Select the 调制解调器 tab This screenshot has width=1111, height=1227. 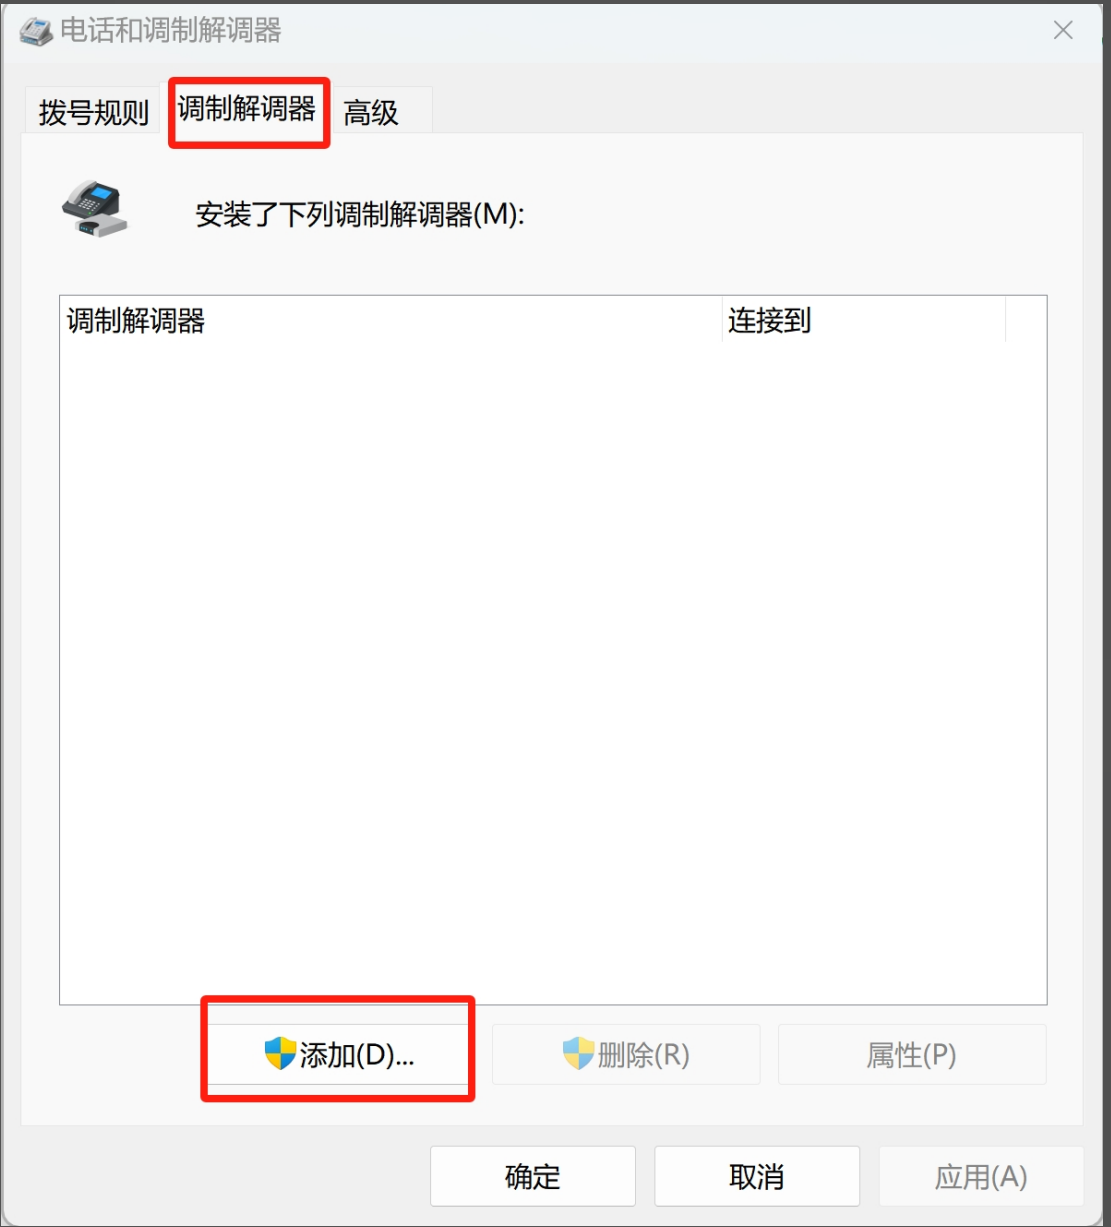(247, 108)
